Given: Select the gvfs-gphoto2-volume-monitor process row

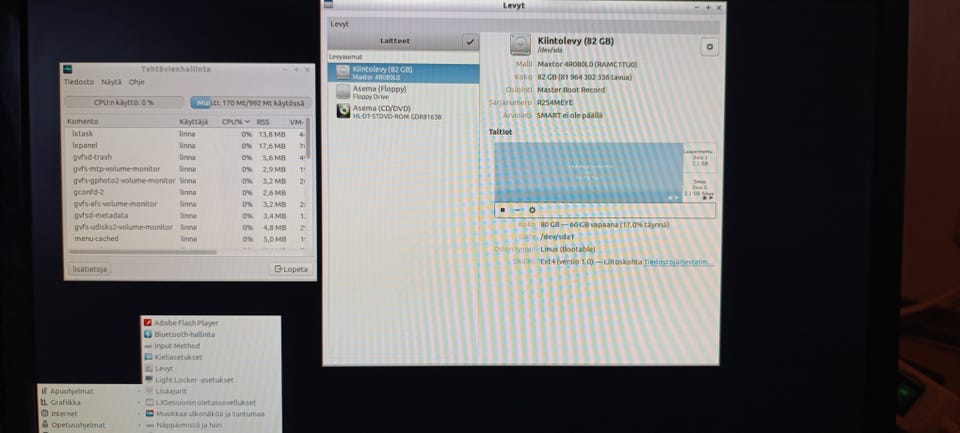Looking at the screenshot, I should 185,181.
